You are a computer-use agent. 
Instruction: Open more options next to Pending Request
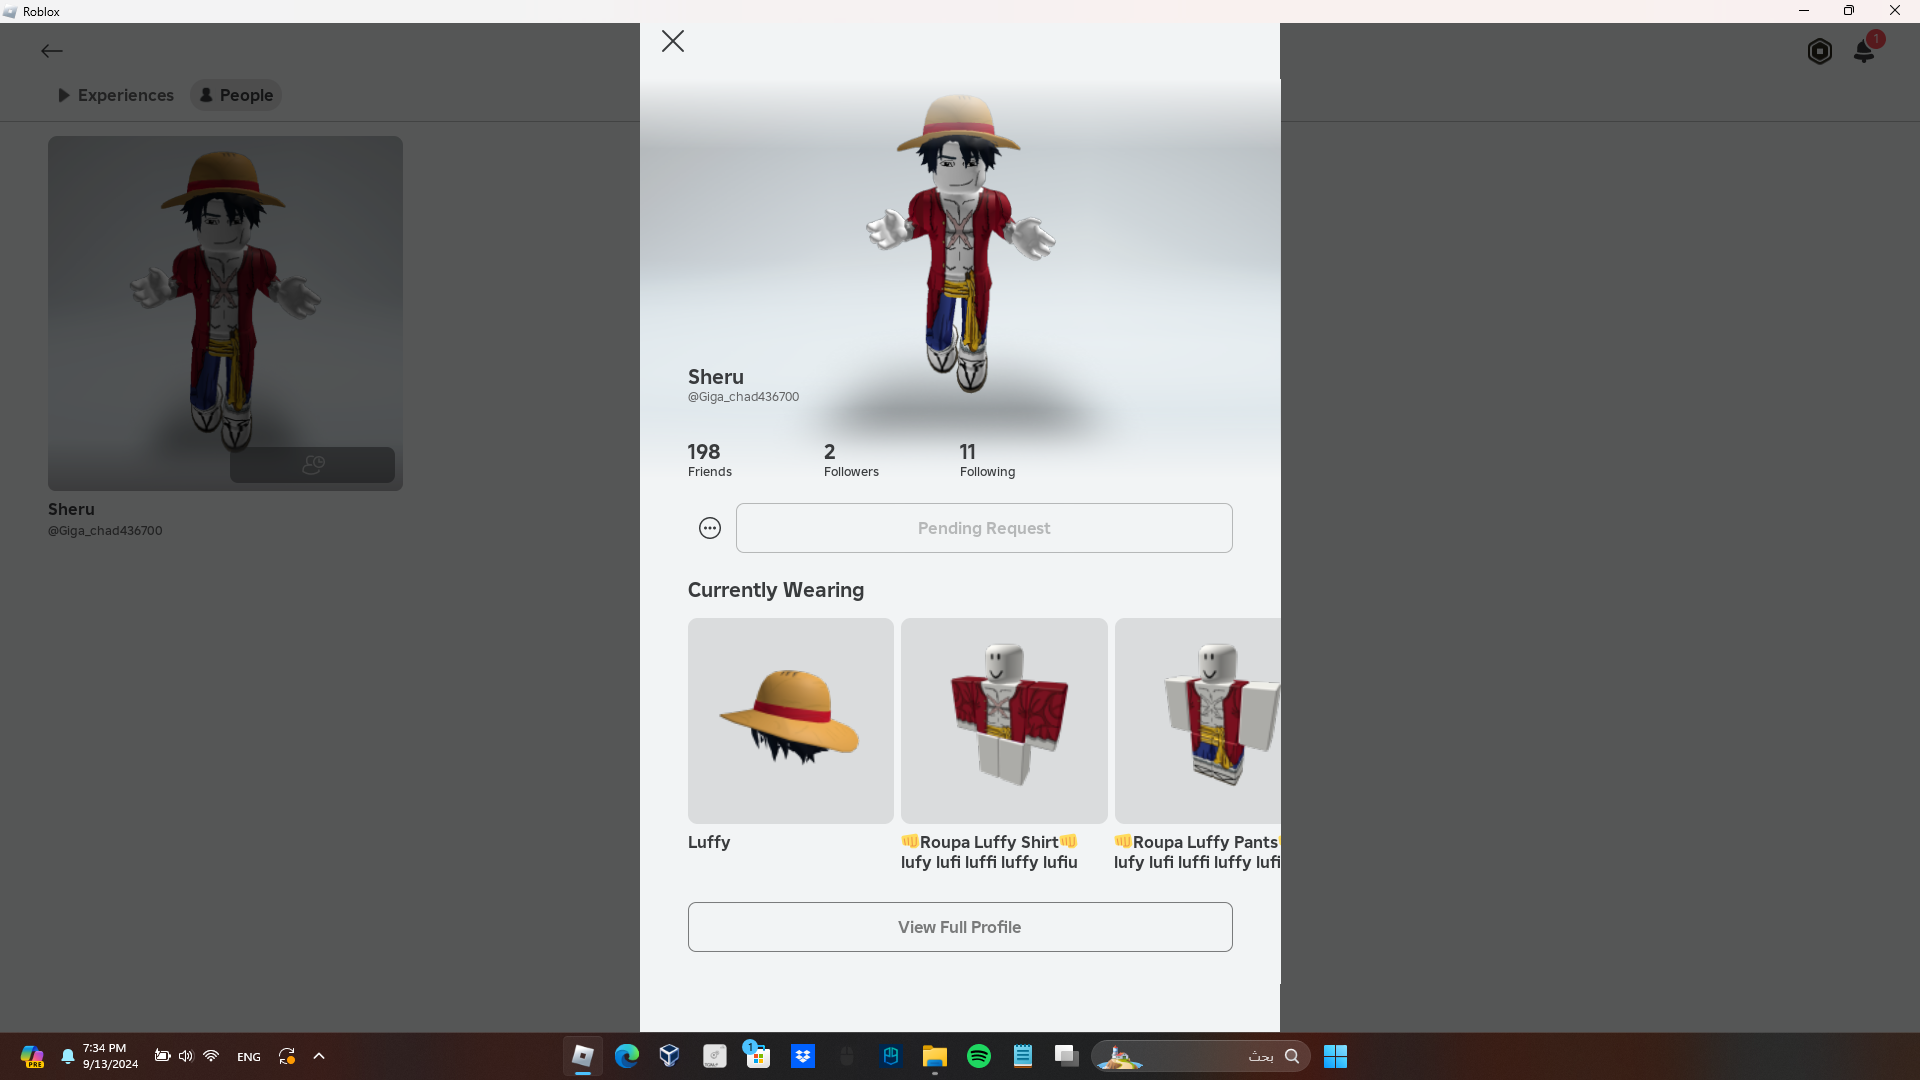click(710, 528)
